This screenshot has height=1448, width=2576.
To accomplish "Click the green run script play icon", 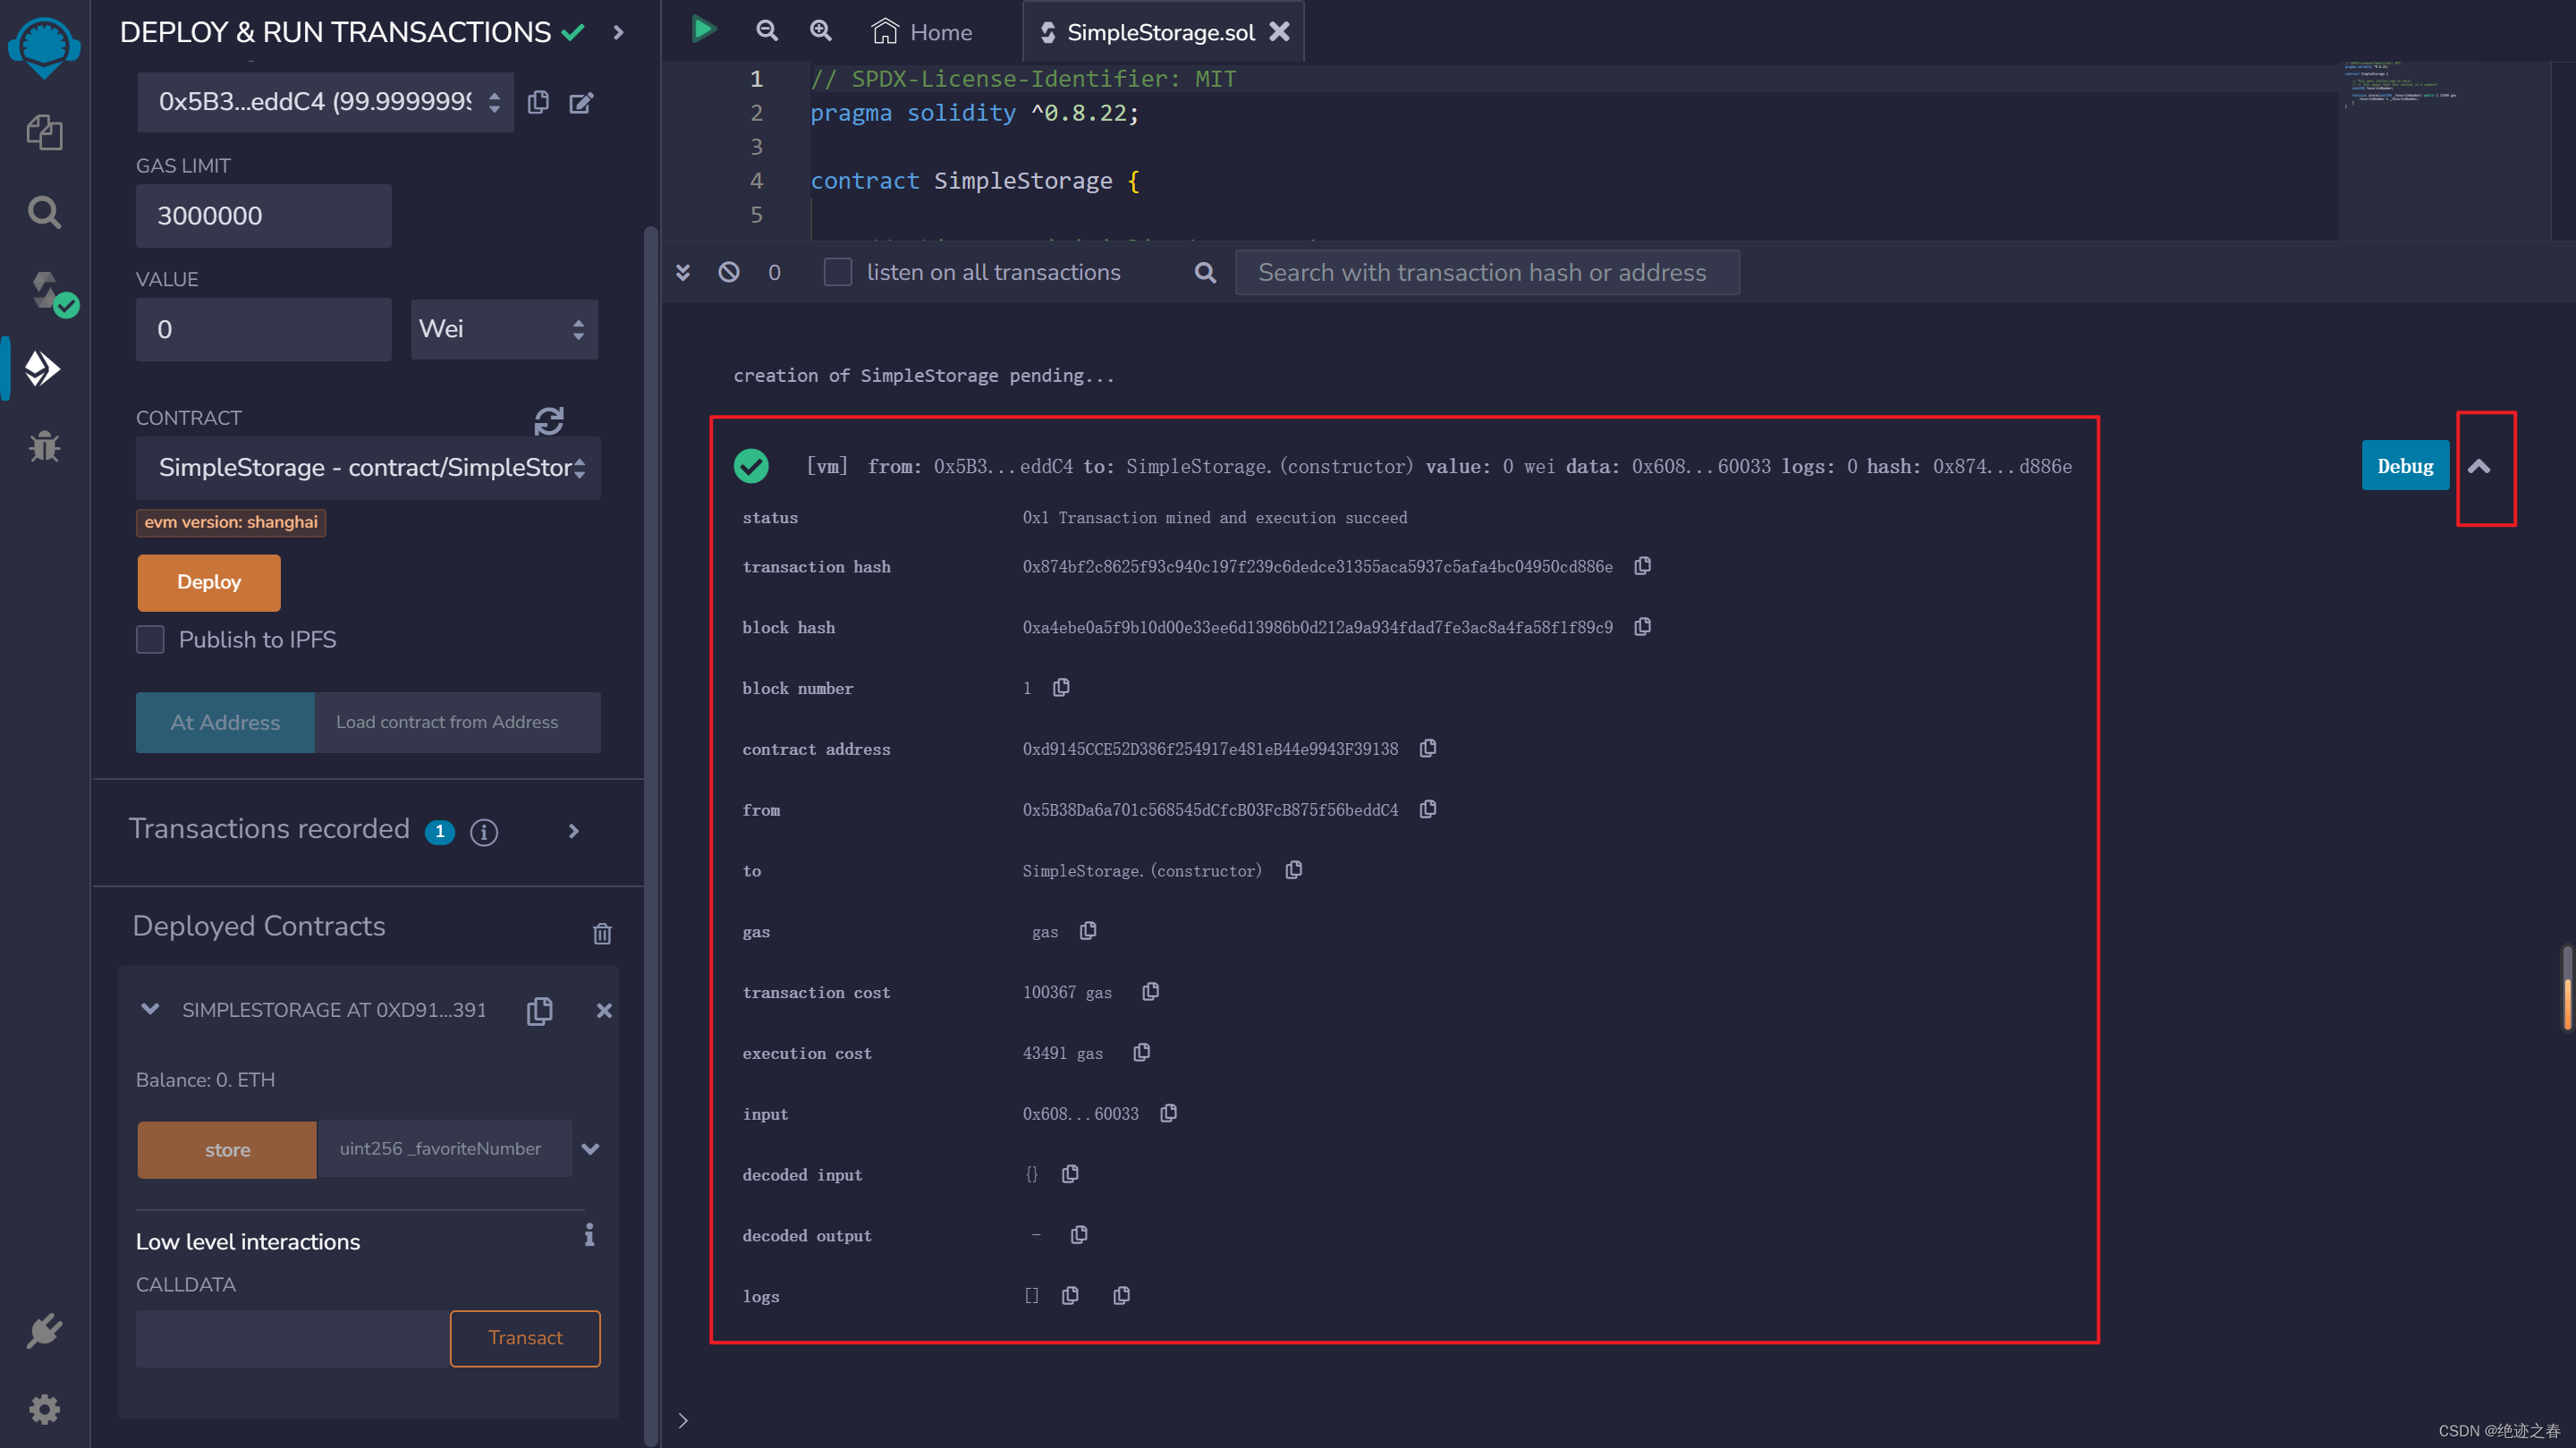I will [703, 30].
